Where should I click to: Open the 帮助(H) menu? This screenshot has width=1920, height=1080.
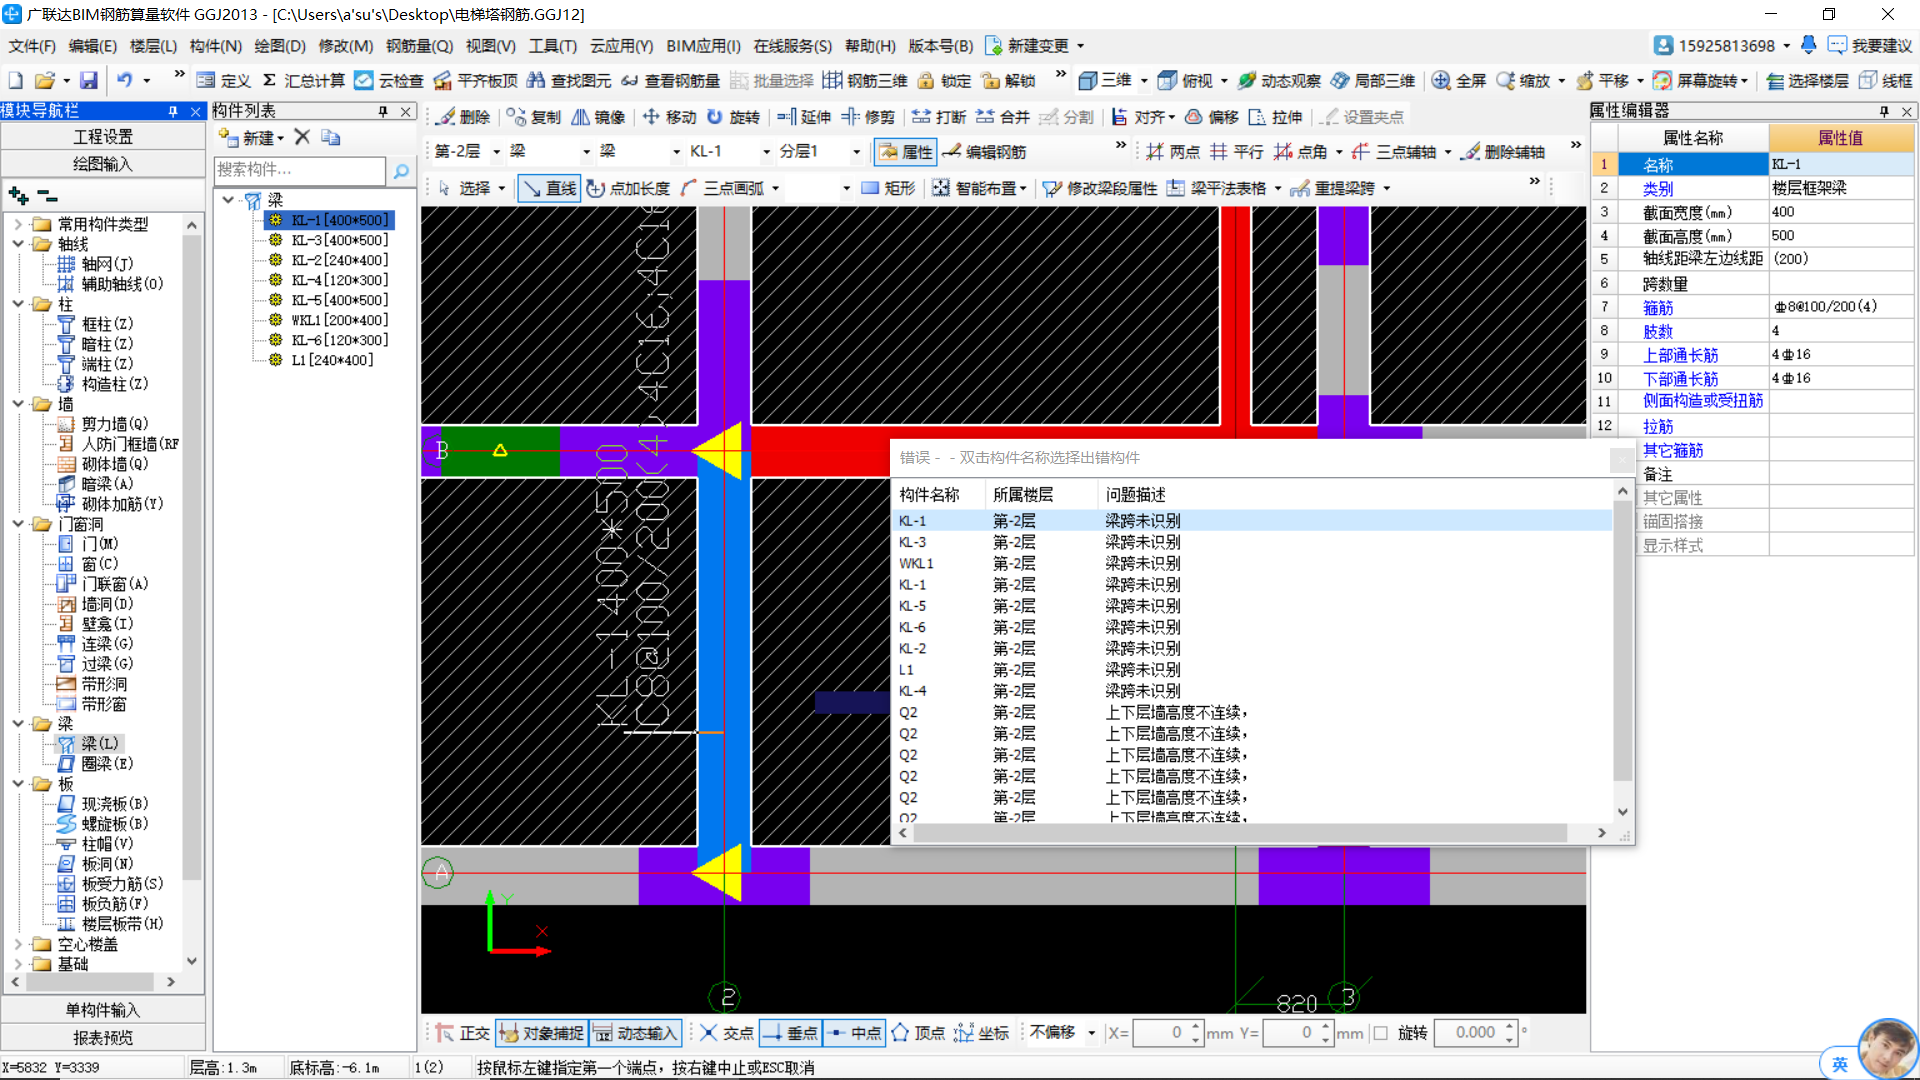coord(870,46)
